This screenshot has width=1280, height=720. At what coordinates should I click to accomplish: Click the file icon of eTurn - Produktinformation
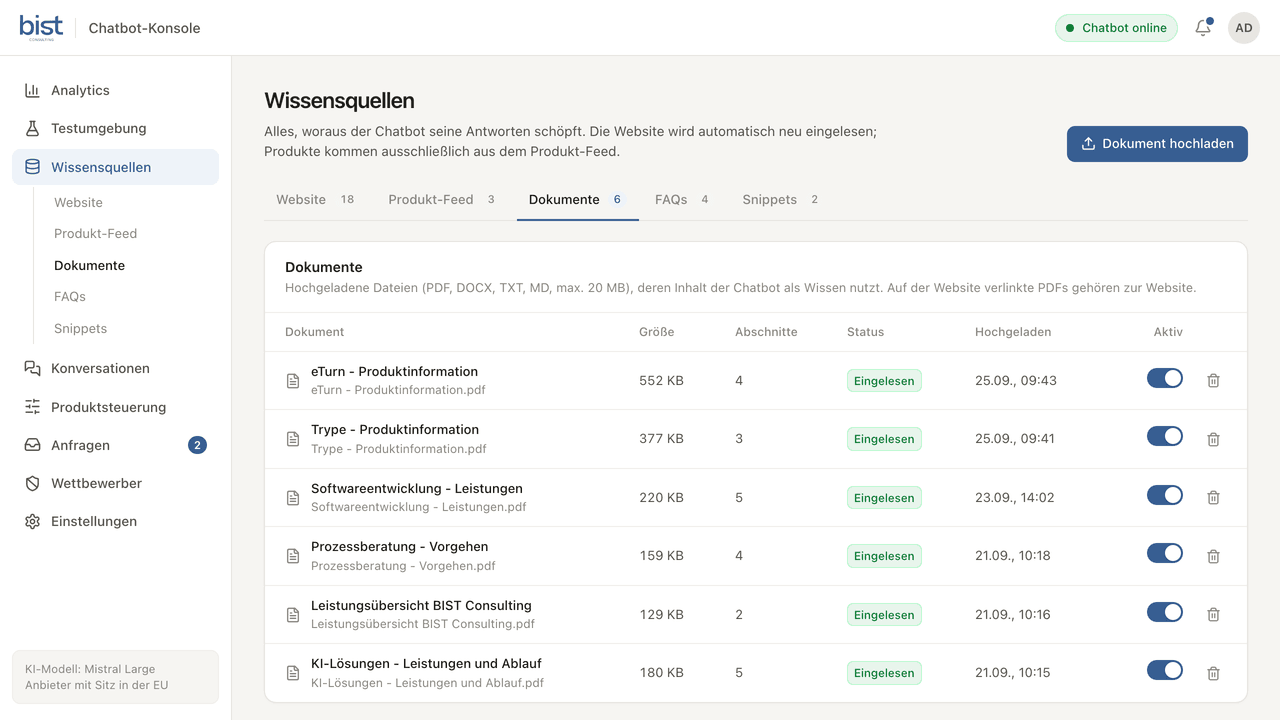tap(293, 381)
